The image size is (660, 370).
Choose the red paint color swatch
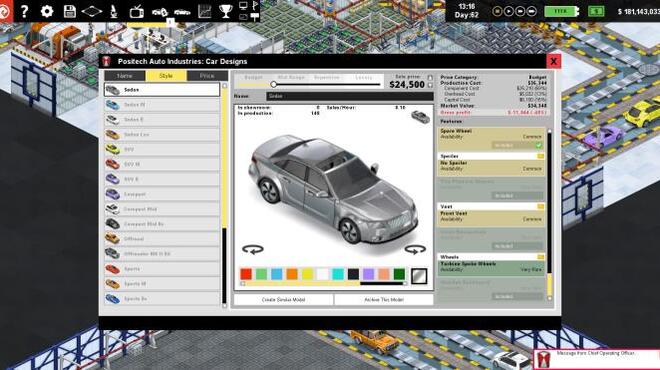tap(246, 274)
